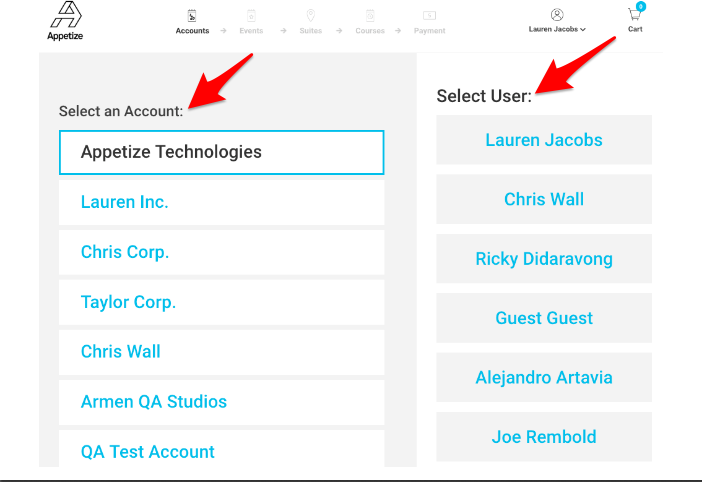Image resolution: width=702 pixels, height=482 pixels.
Task: Open the Payment step icon
Action: [x=429, y=16]
